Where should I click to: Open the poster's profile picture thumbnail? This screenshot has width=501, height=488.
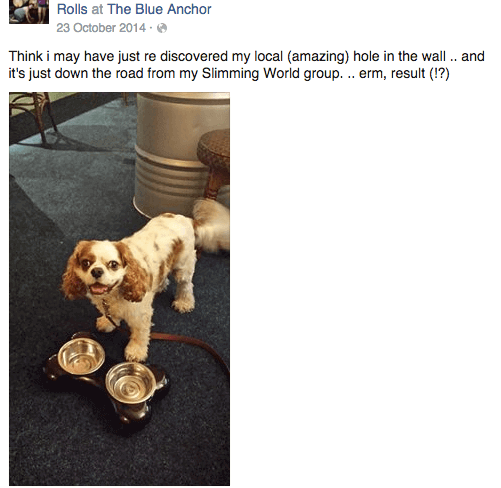(29, 11)
